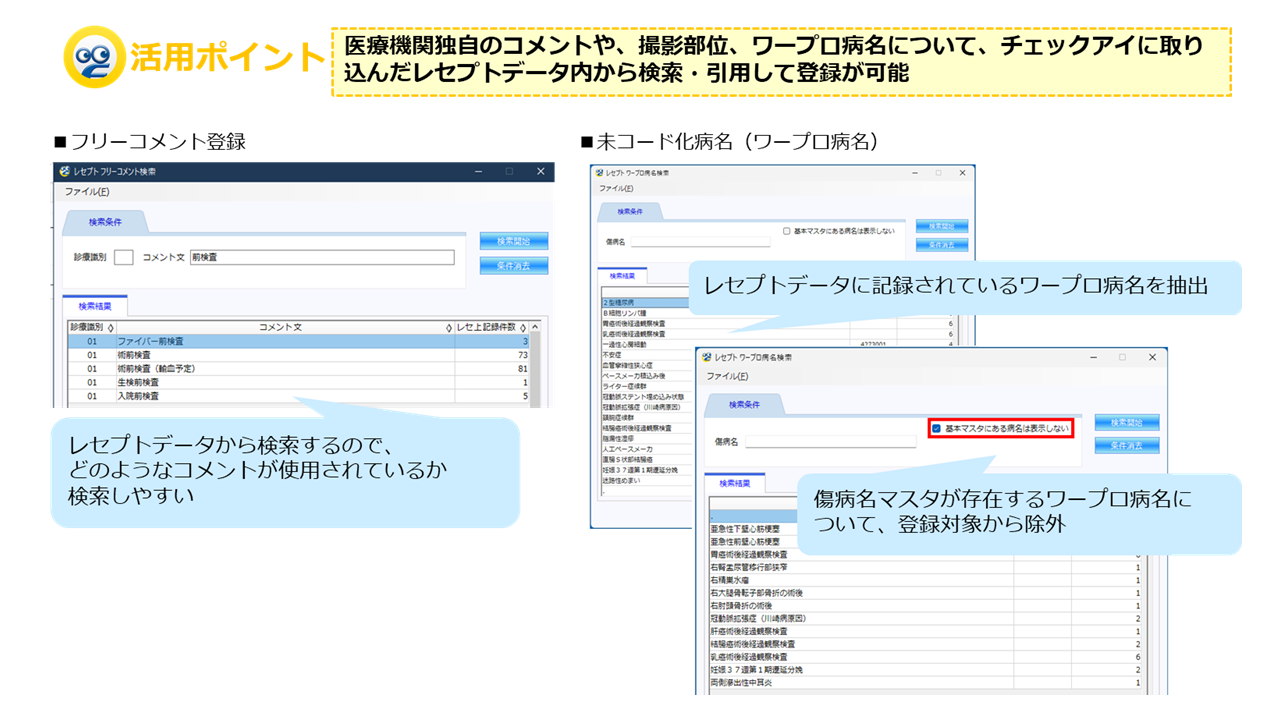This screenshot has height=720, width=1280.
Task: Check 基本マスタ checkbox in back ワープロ病名 window
Action: 787,231
